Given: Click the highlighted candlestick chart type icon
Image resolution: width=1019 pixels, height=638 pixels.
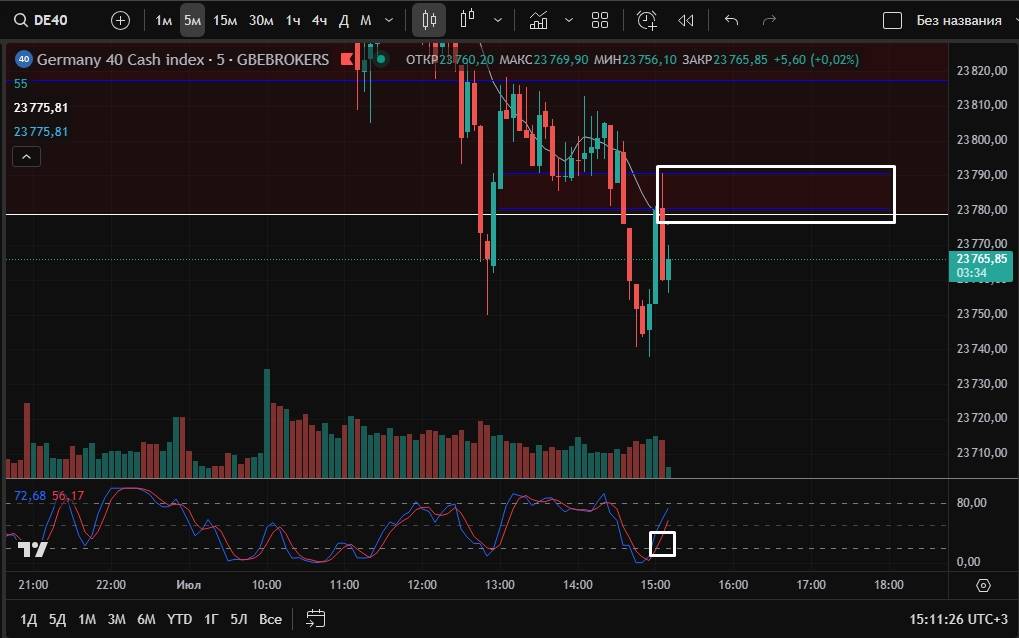Looking at the screenshot, I should (x=429, y=21).
